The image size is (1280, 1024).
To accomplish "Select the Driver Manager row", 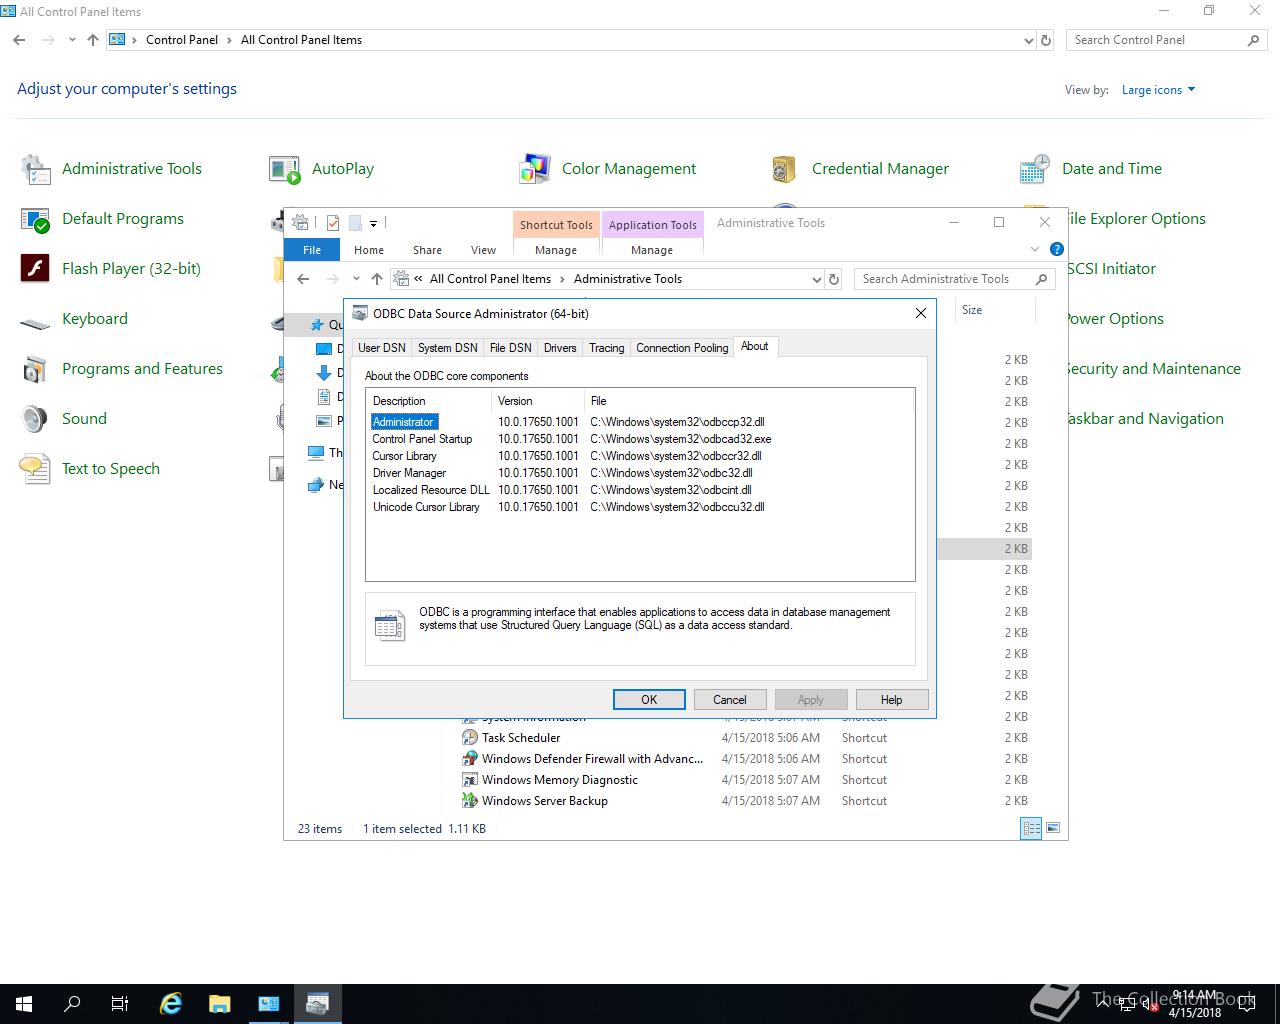I will pos(640,473).
